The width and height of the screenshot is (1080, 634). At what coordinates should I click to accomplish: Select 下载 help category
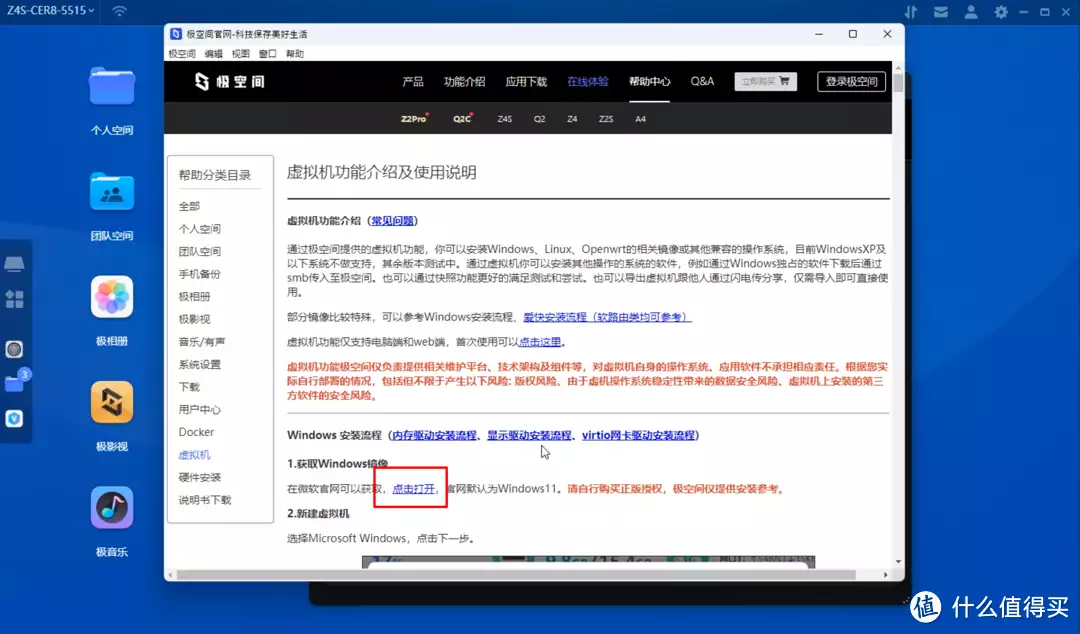pyautogui.click(x=189, y=387)
